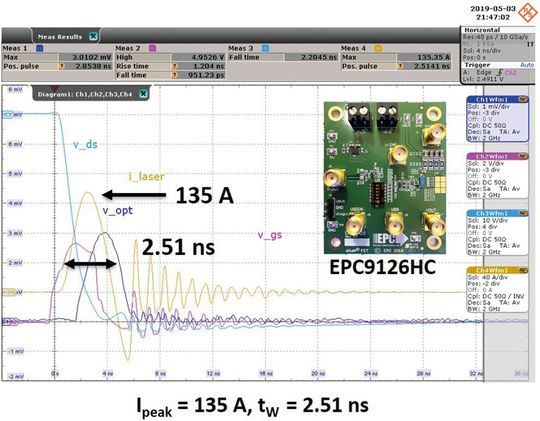
Task: Click the Meas 2 heading
Action: (x=128, y=48)
